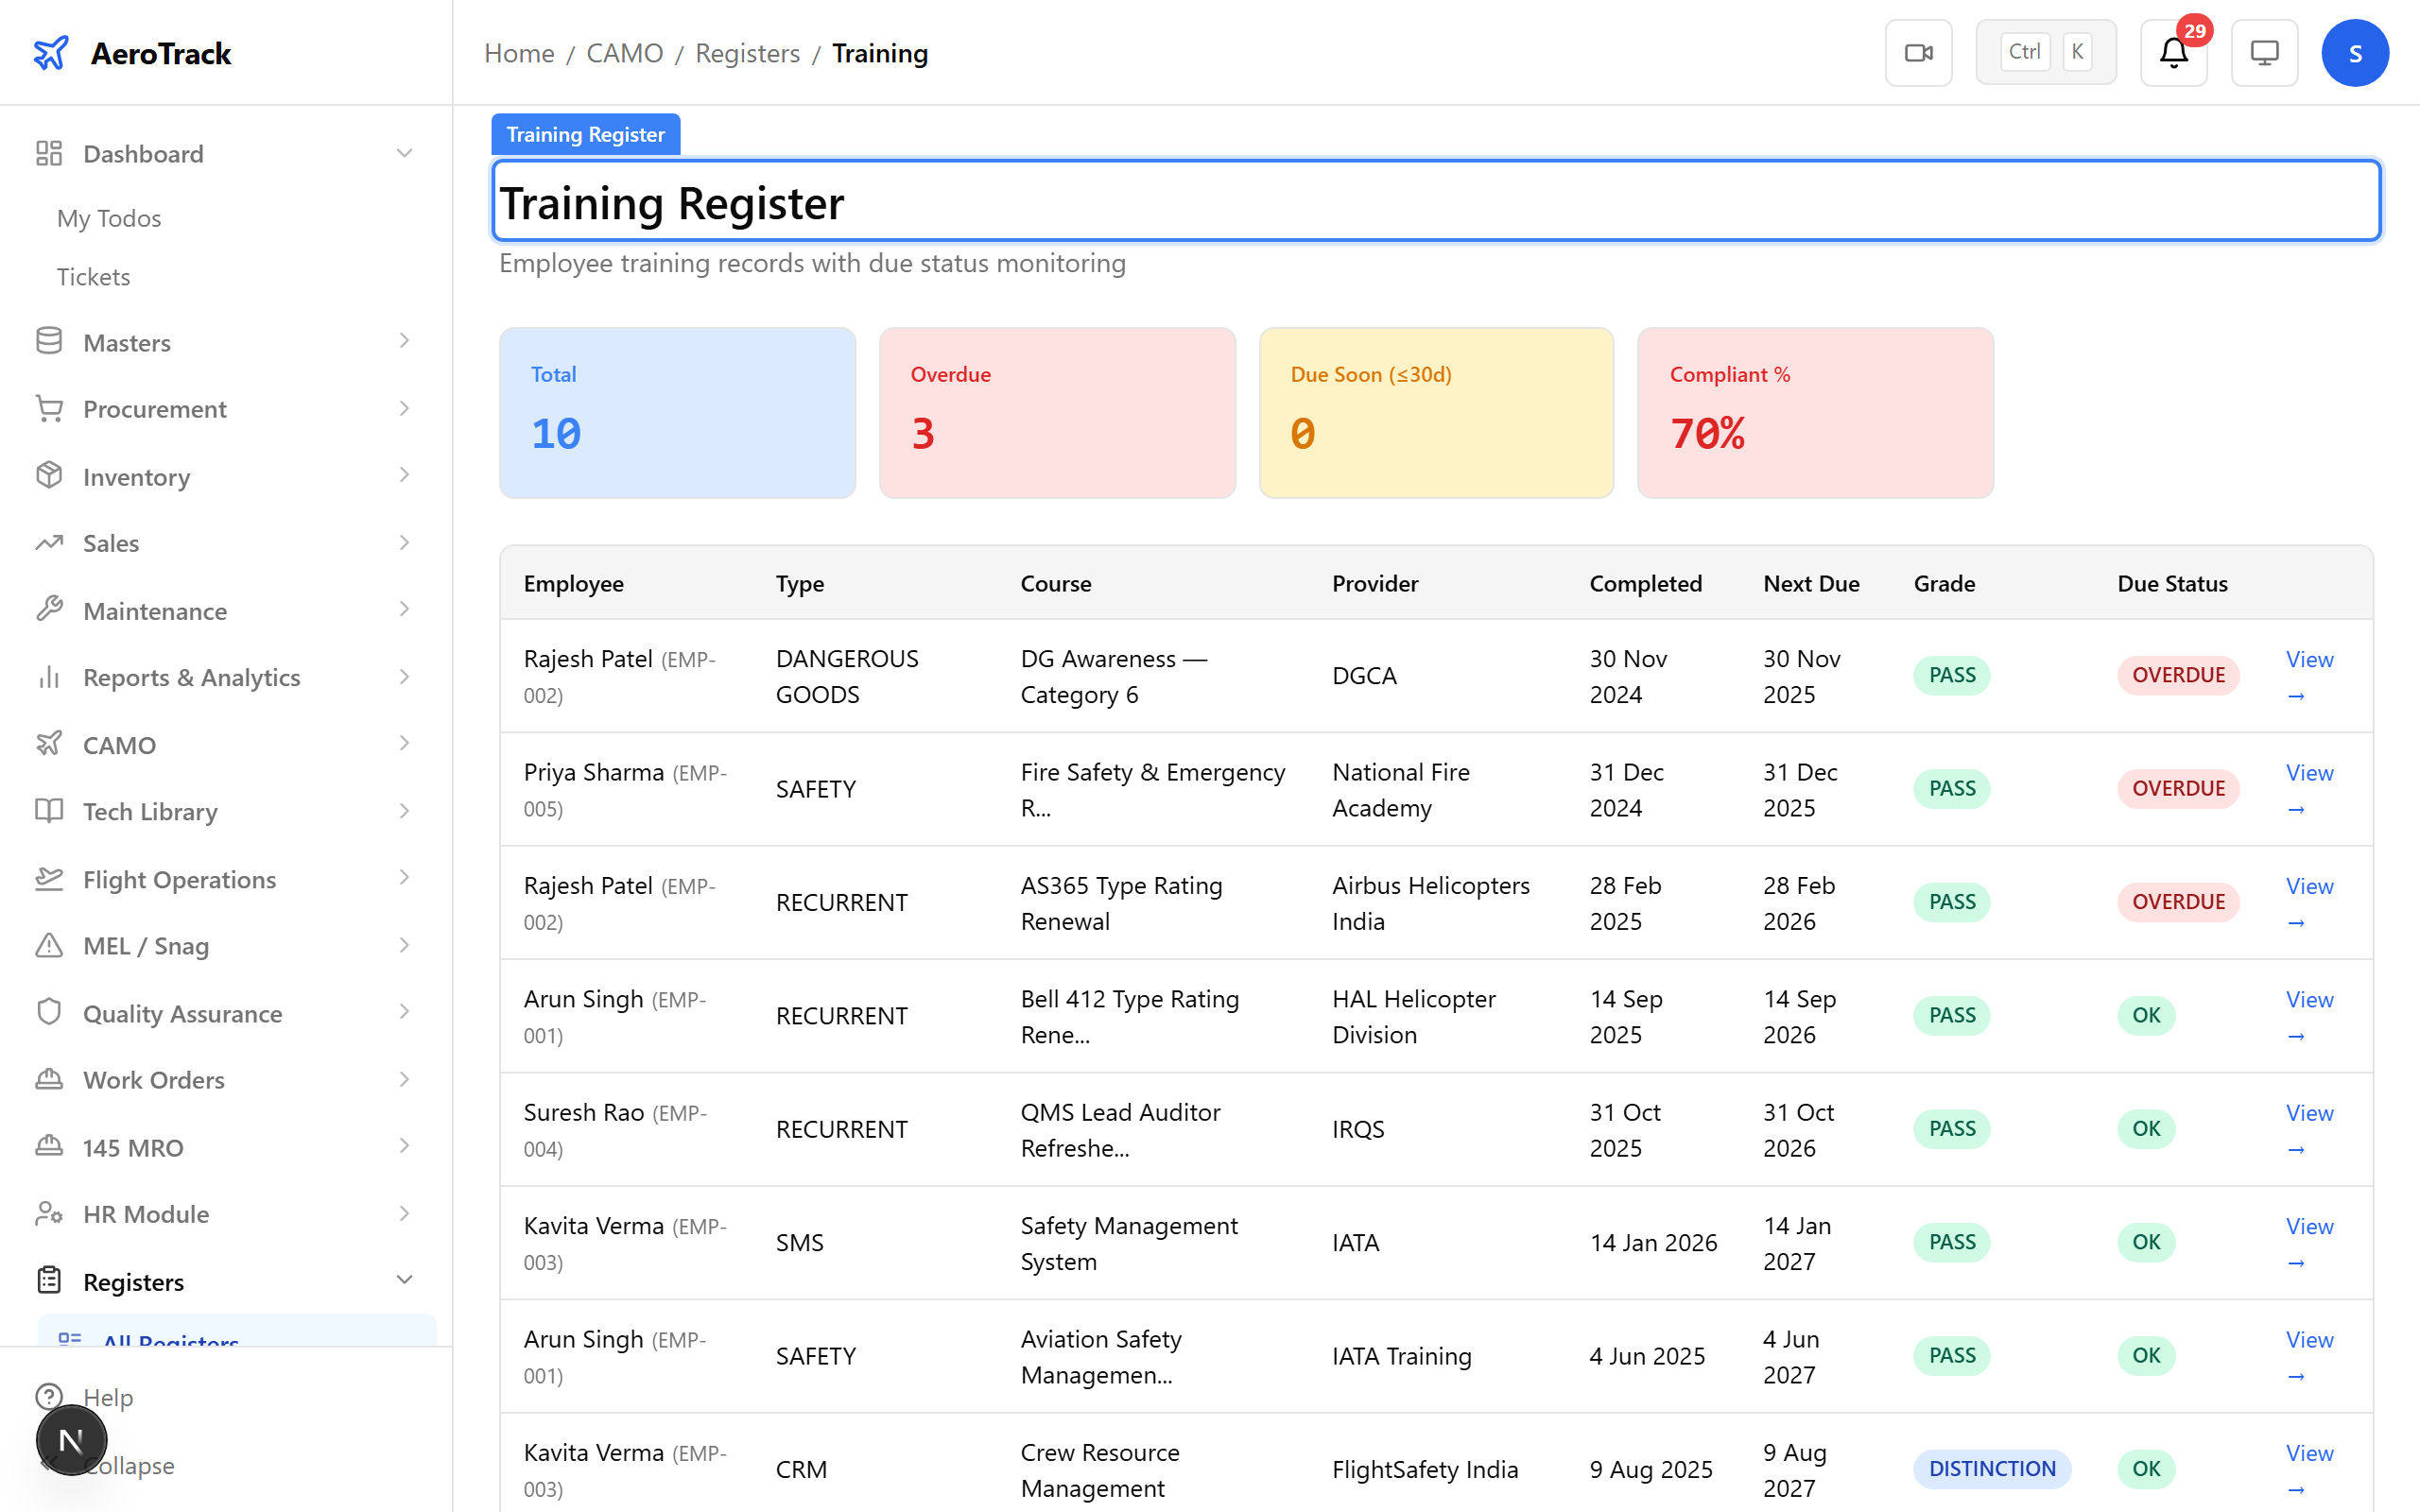2420x1512 pixels.
Task: Navigate to Registers via the breadcrumb
Action: [x=747, y=53]
